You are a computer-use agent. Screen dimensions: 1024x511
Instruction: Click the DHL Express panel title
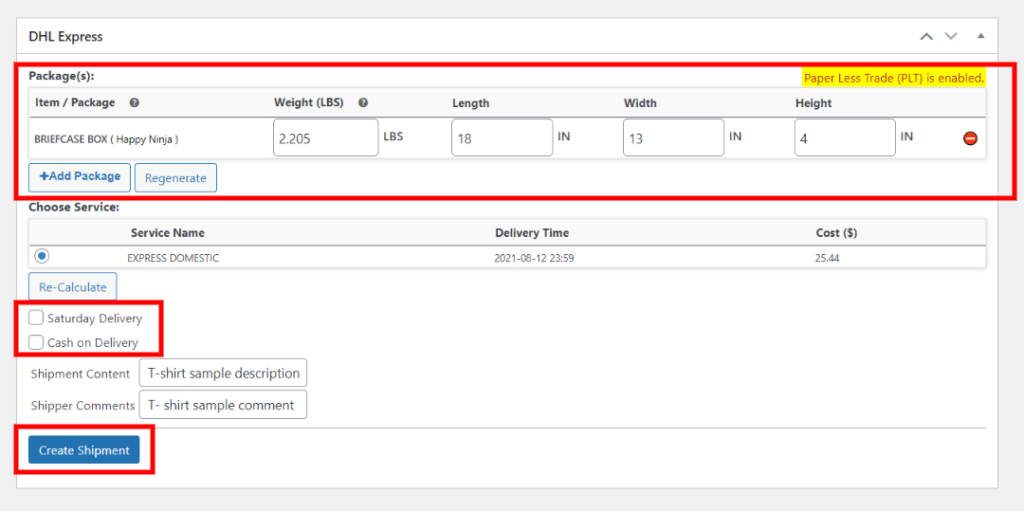point(66,37)
